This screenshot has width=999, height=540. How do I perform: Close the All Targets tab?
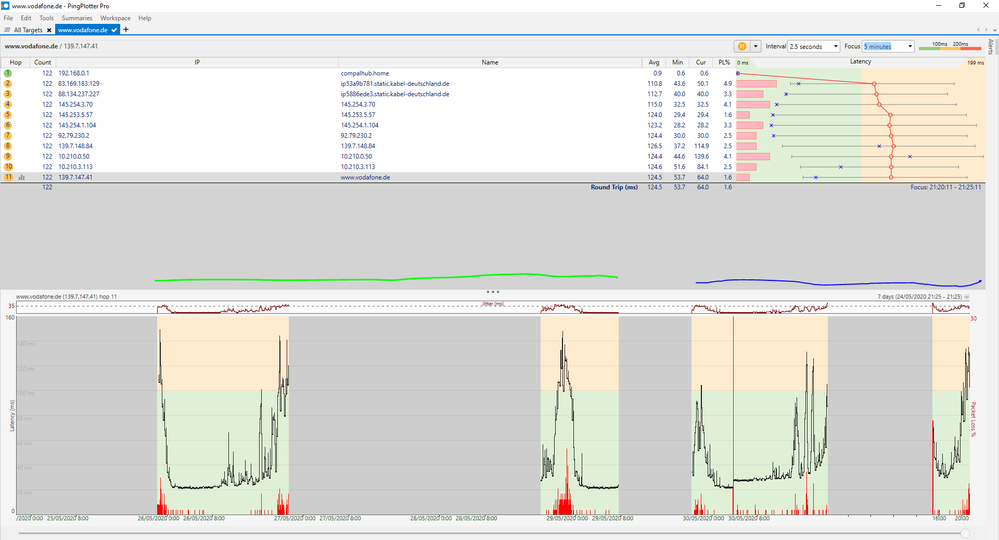[49, 30]
